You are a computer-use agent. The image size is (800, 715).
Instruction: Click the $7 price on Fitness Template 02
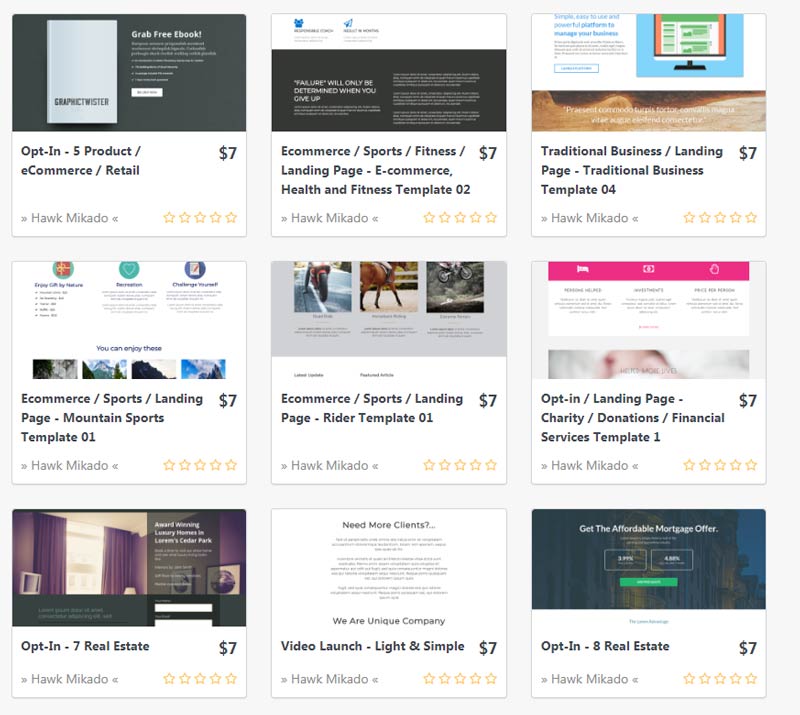point(488,153)
